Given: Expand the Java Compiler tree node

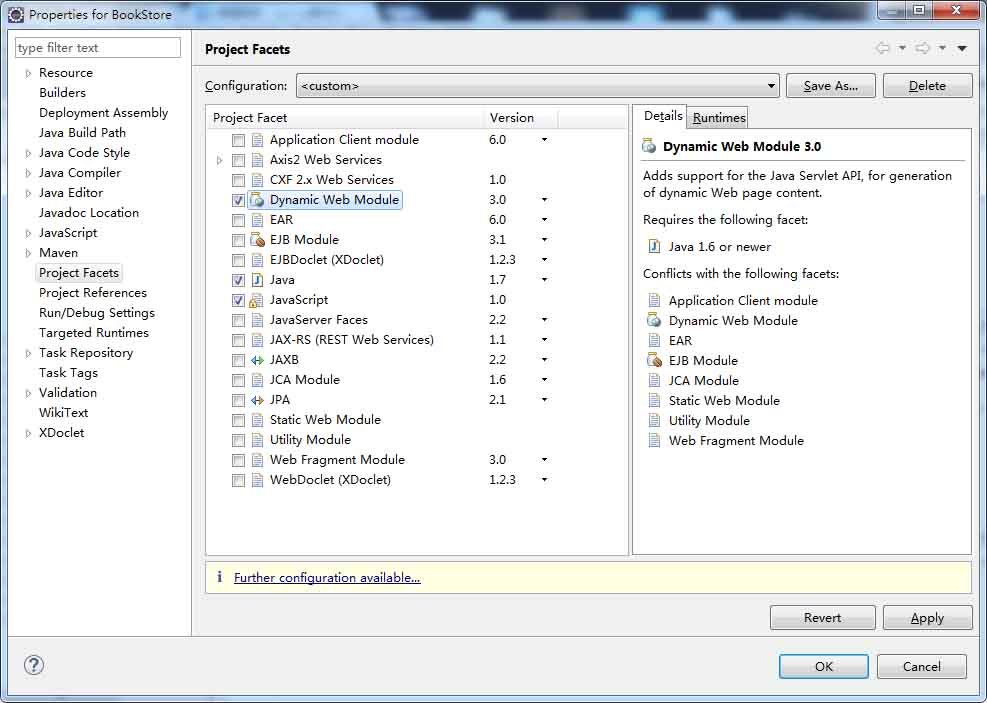Looking at the screenshot, I should (28, 173).
